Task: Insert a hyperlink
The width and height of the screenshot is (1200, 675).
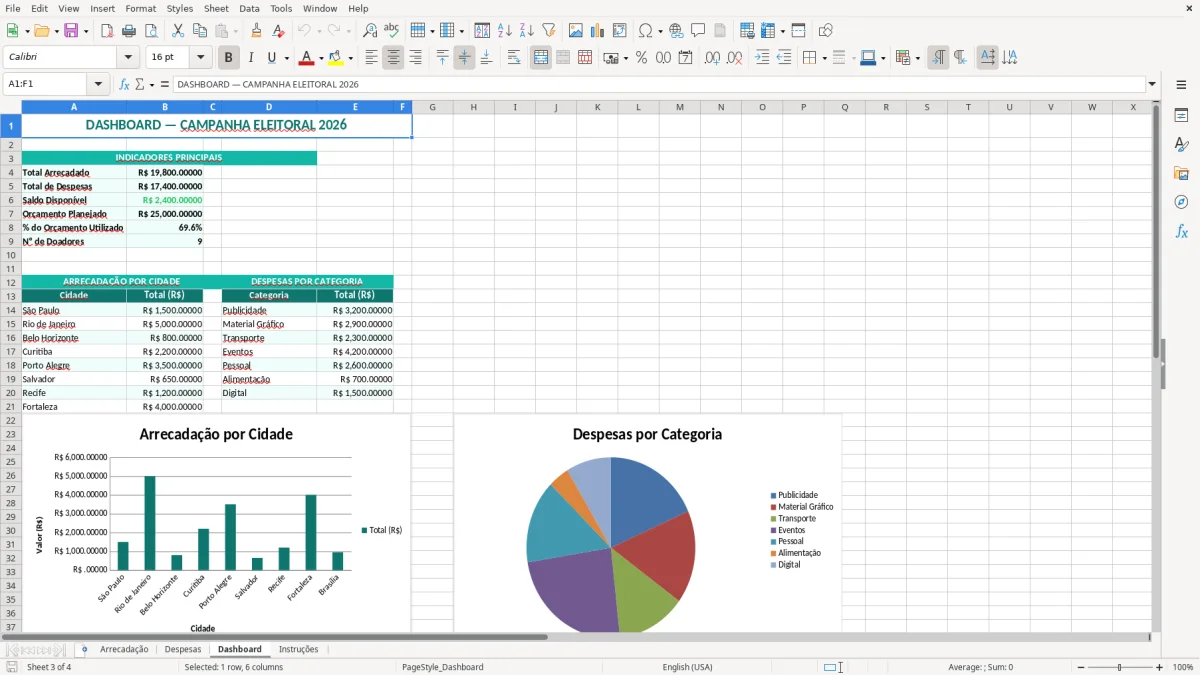Action: point(676,31)
